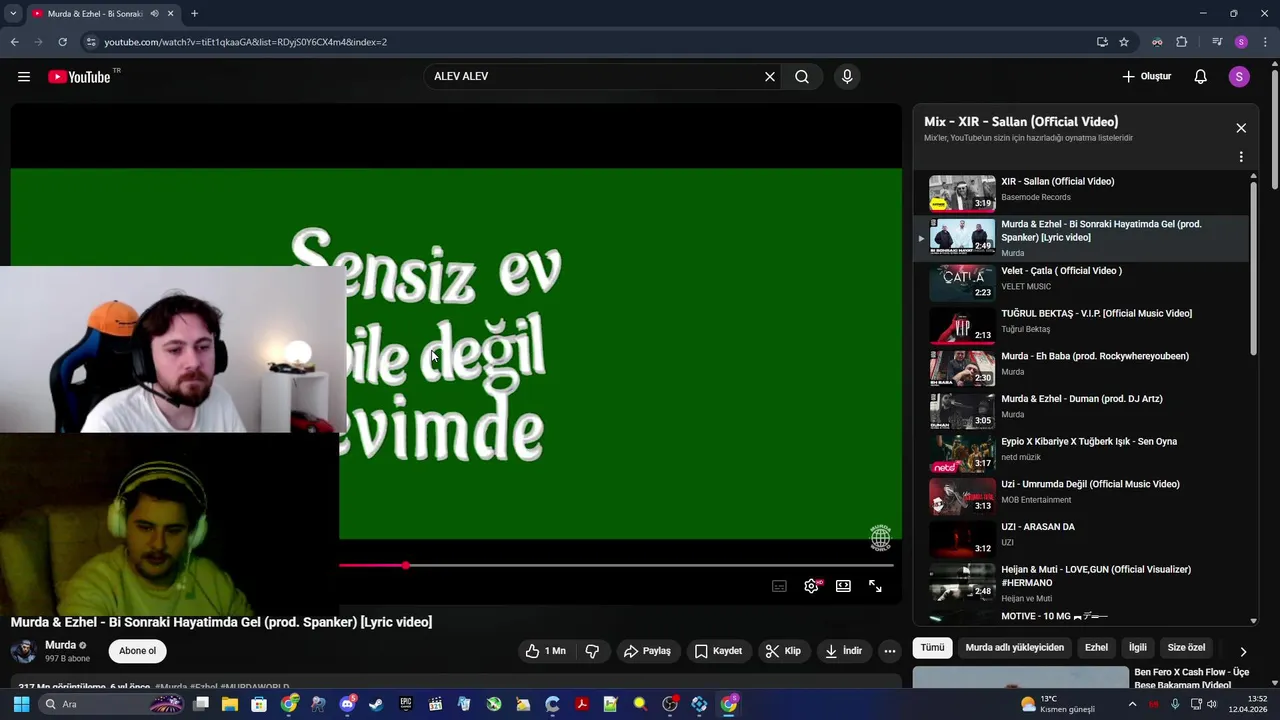Create a clip with Klip
1280x720 pixels.
[783, 651]
